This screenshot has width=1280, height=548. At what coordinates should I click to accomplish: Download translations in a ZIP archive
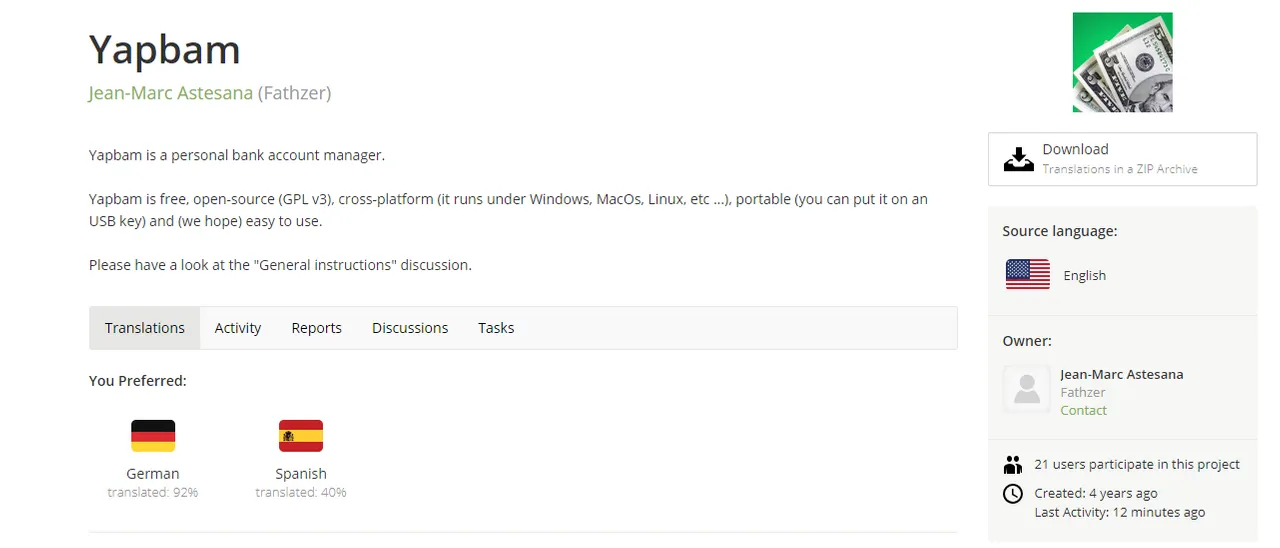[x=1122, y=159]
